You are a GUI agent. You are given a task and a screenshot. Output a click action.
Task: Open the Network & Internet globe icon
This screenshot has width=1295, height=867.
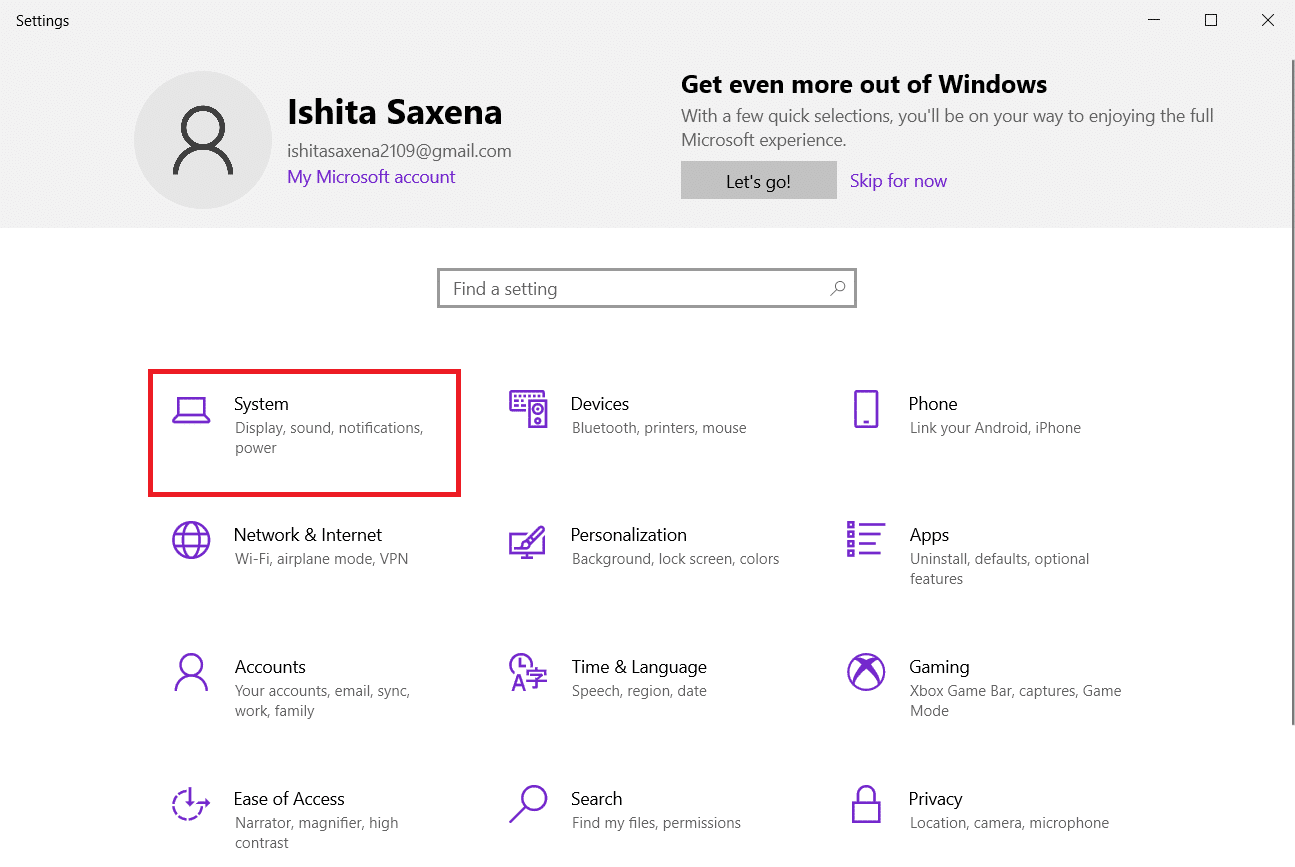(191, 540)
